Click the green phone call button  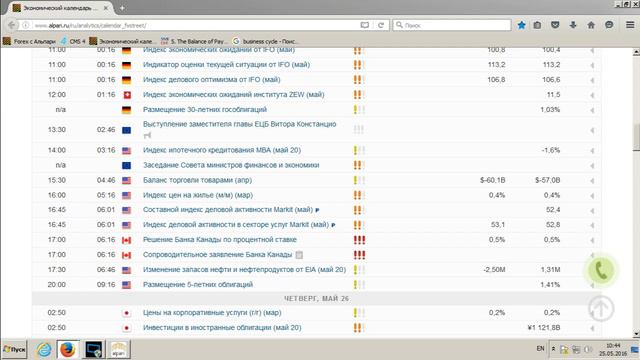pyautogui.click(x=601, y=270)
